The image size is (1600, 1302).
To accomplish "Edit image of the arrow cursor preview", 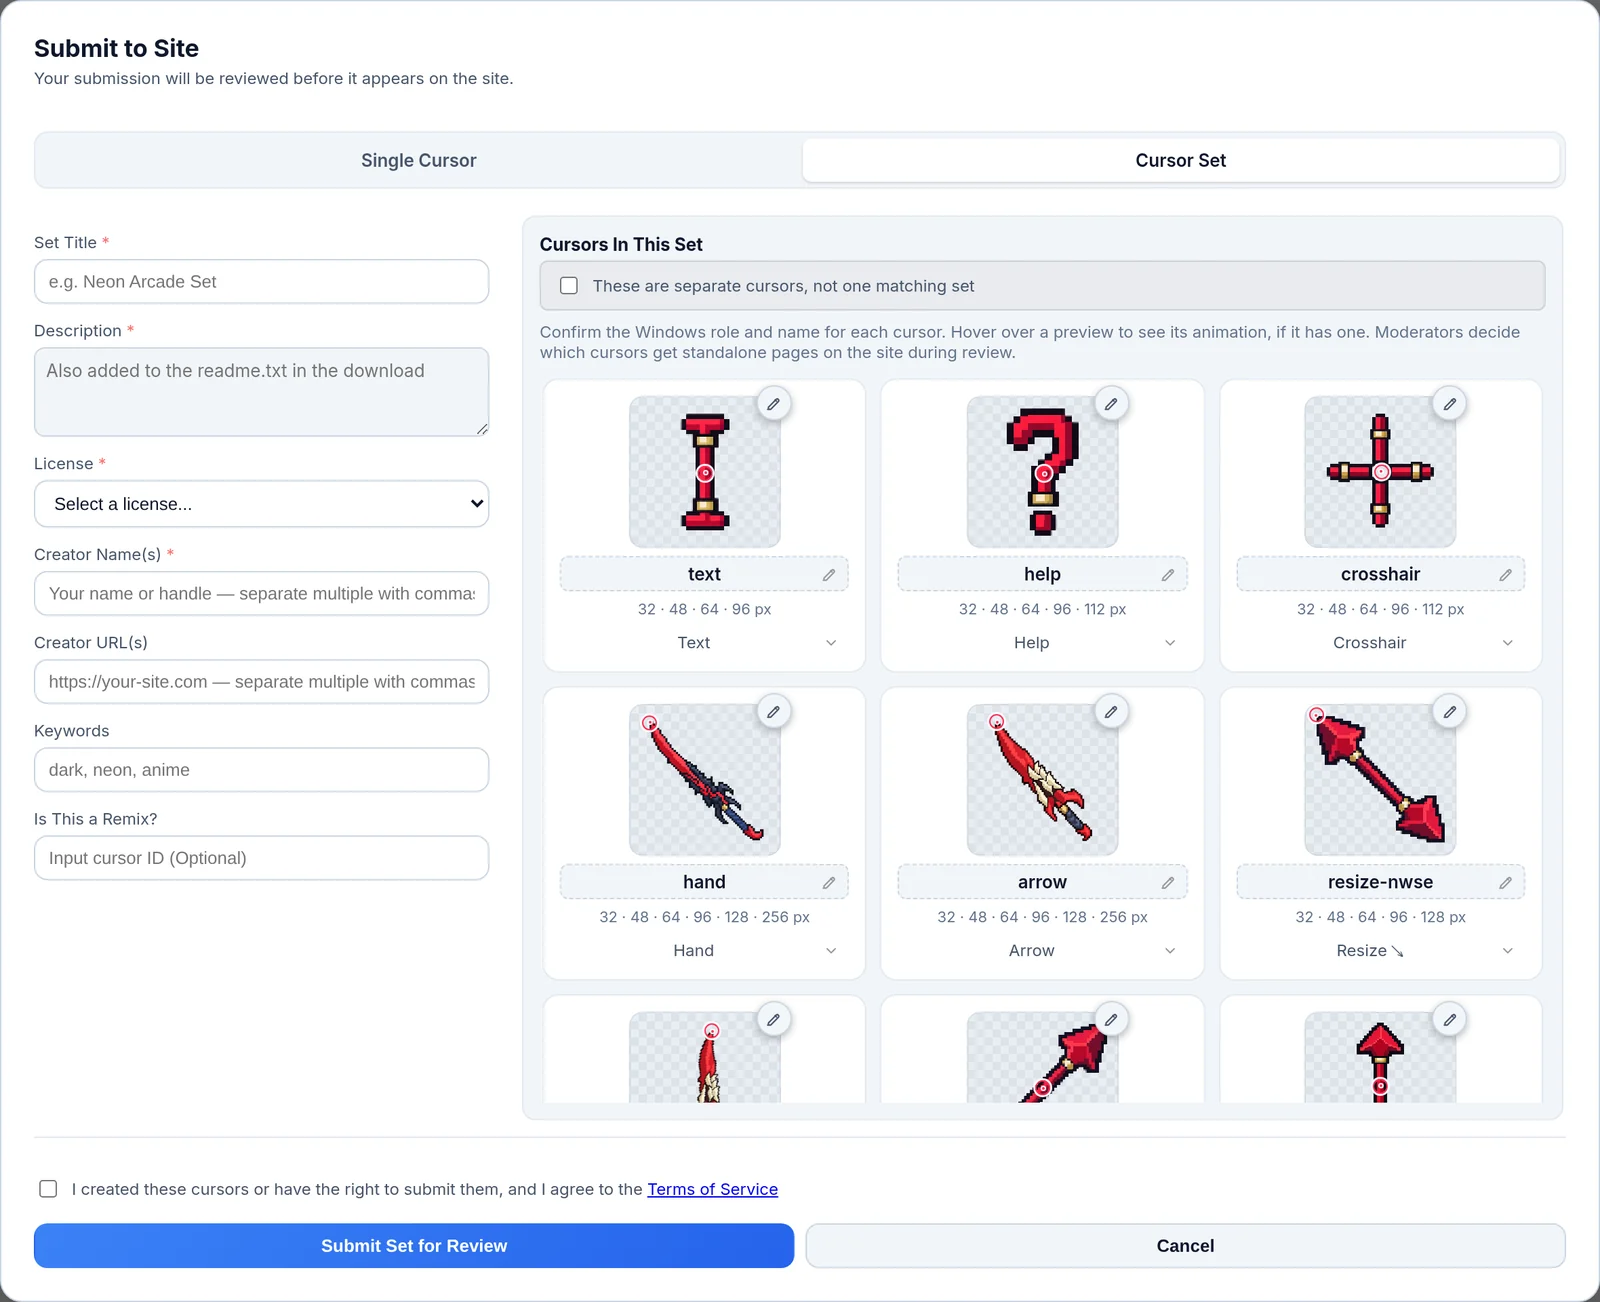I will 1111,712.
